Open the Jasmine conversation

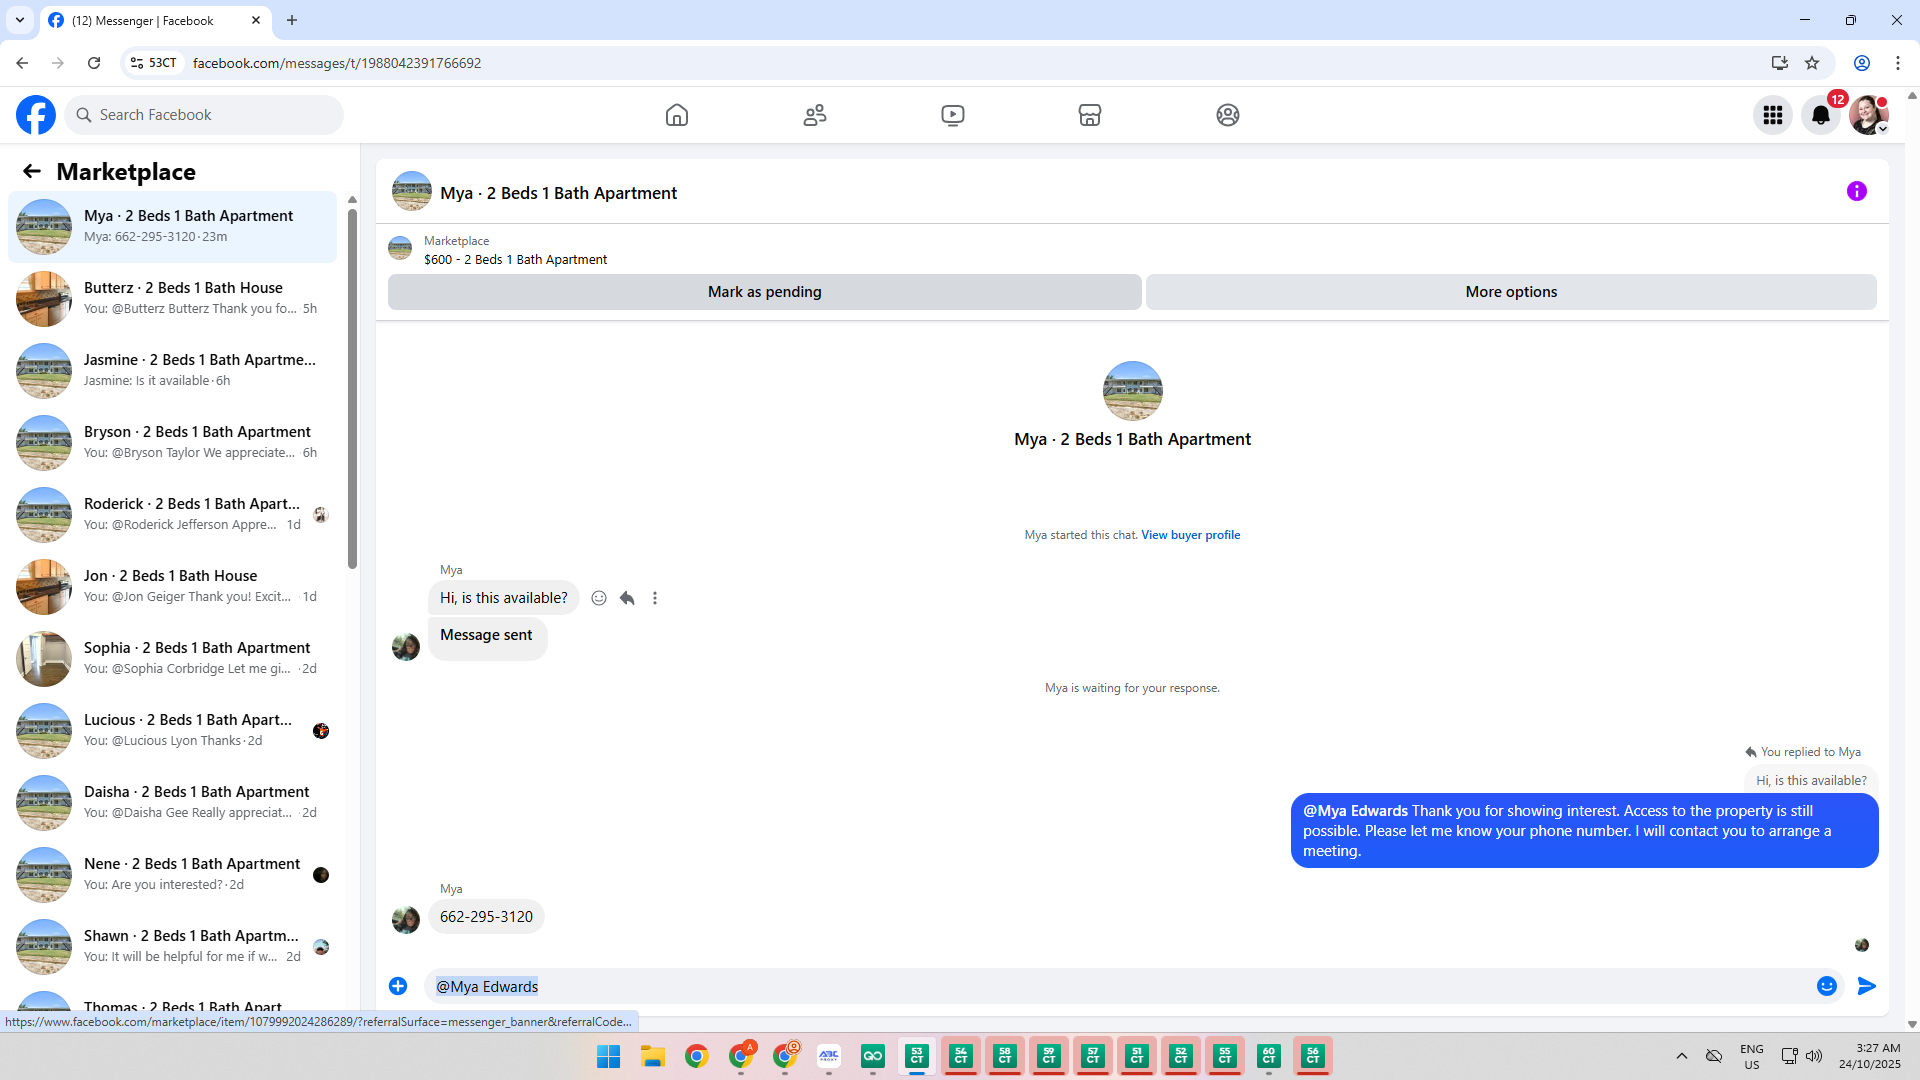[x=172, y=371]
